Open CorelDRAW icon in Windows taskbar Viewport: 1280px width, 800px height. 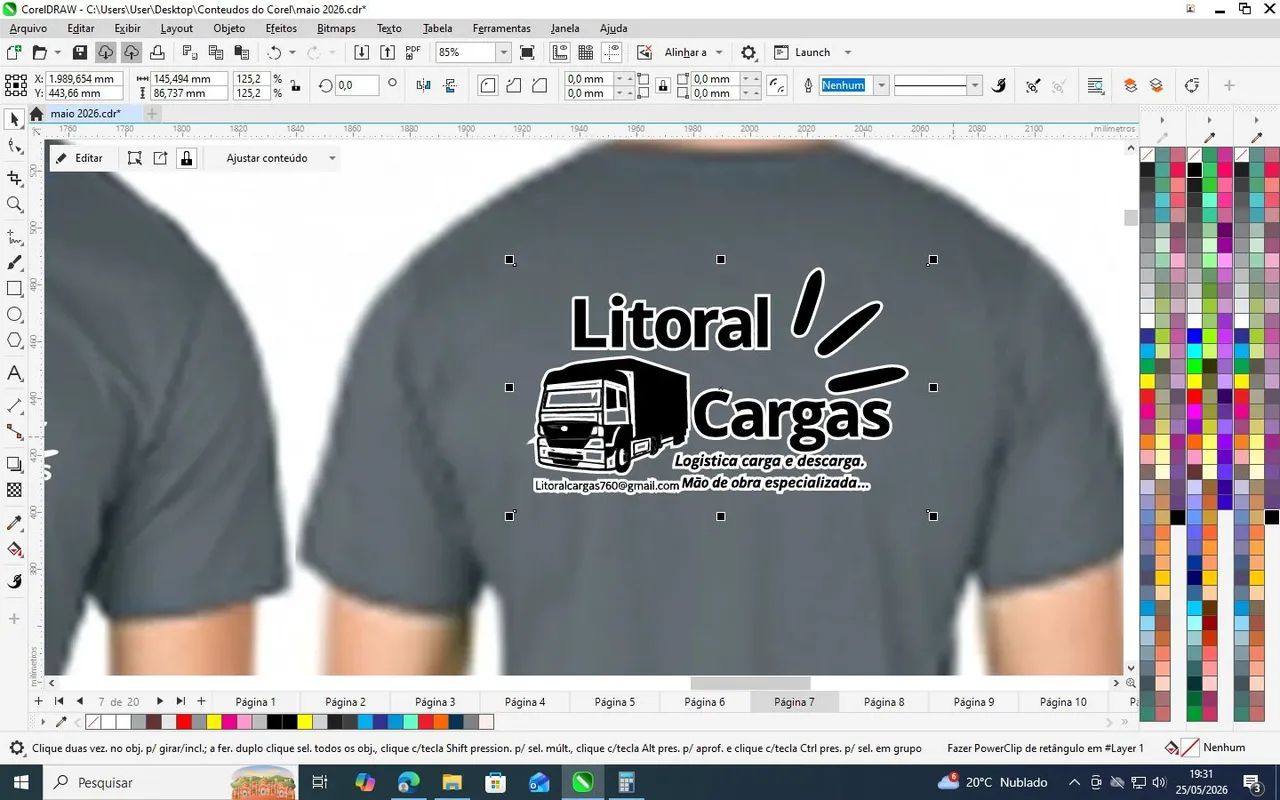[581, 782]
